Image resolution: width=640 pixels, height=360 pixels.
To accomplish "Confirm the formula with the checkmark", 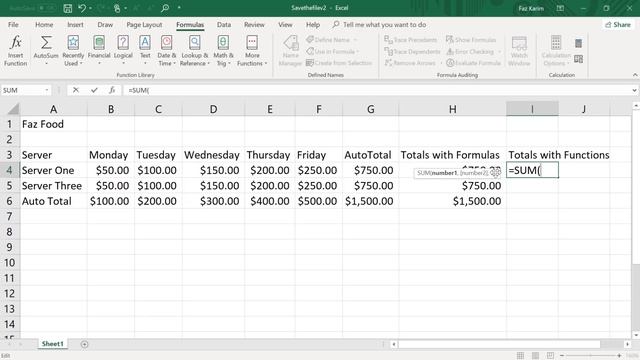I will click(94, 90).
